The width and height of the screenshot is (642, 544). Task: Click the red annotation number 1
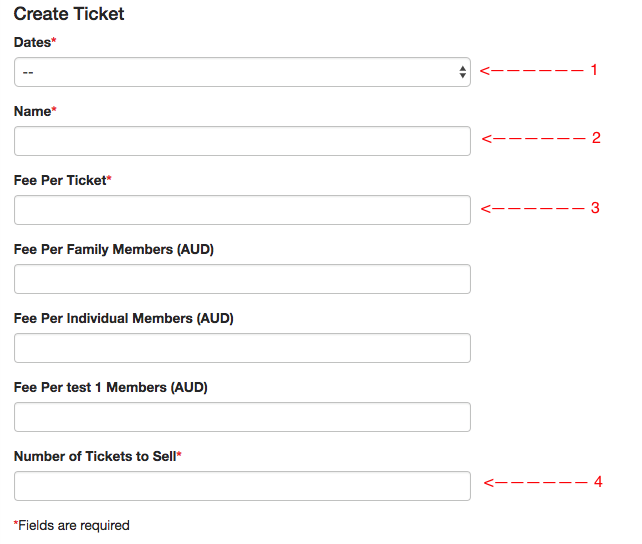593,70
